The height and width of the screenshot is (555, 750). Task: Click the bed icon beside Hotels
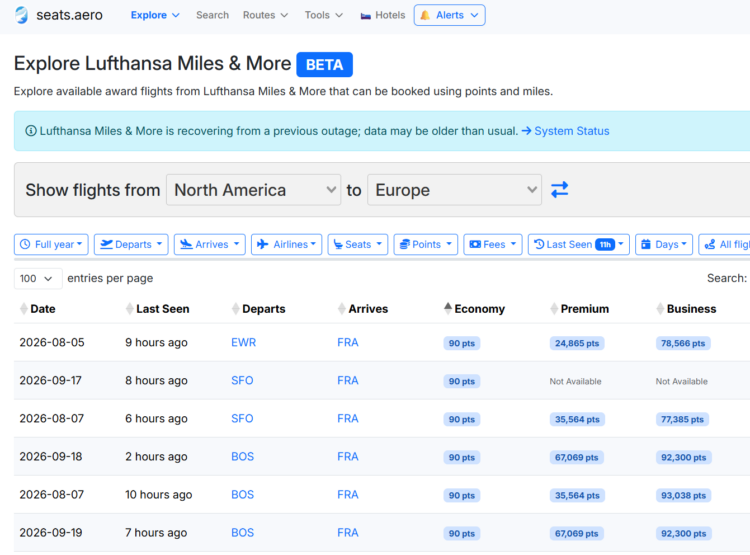point(365,16)
